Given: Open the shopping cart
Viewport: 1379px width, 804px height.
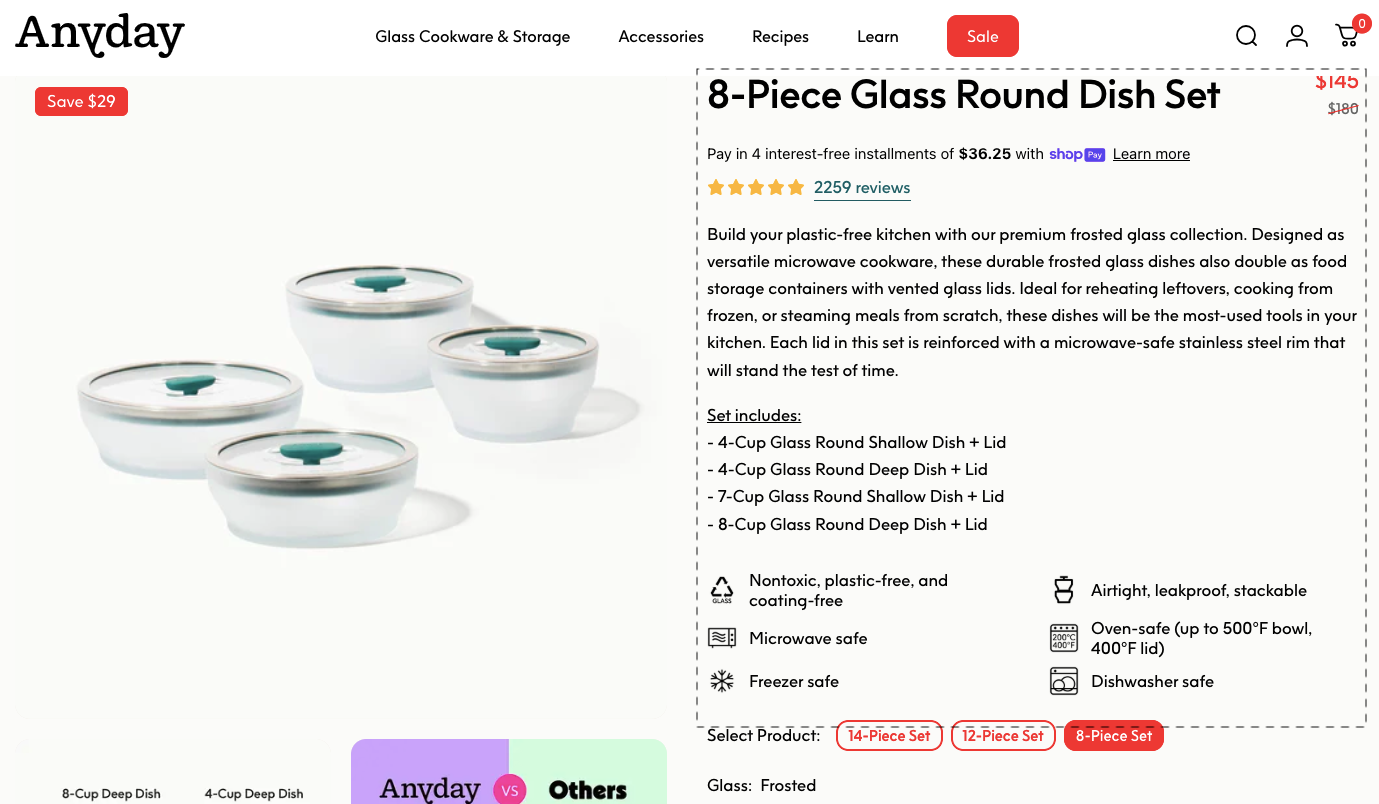Looking at the screenshot, I should [x=1346, y=36].
